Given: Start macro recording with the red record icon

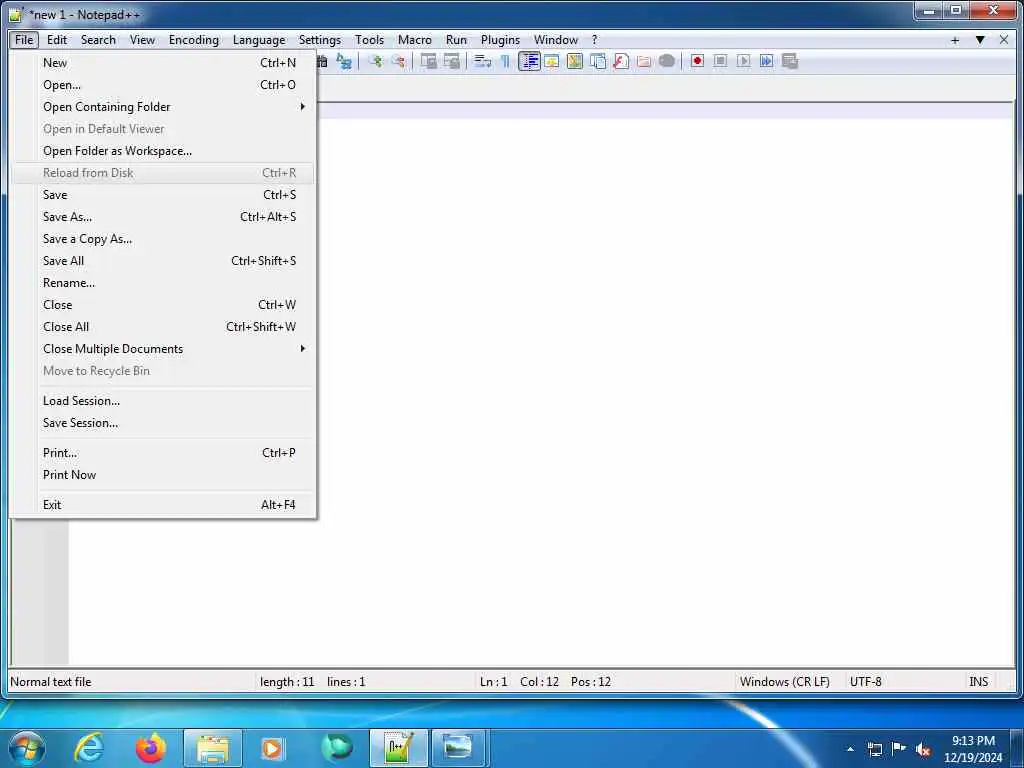Looking at the screenshot, I should [697, 61].
